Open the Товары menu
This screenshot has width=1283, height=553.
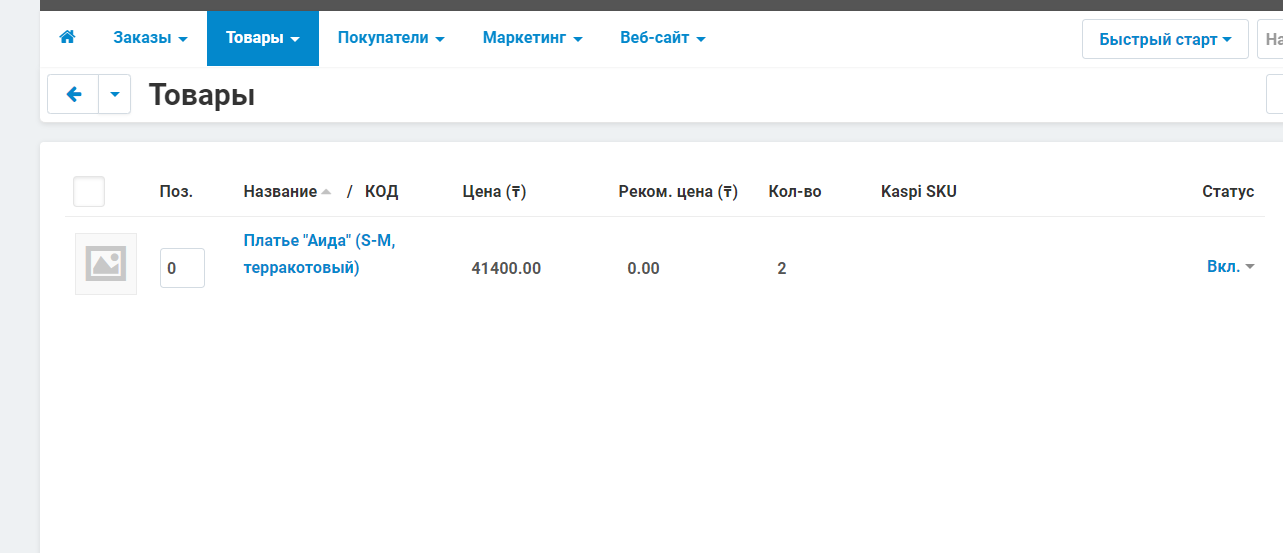263,38
